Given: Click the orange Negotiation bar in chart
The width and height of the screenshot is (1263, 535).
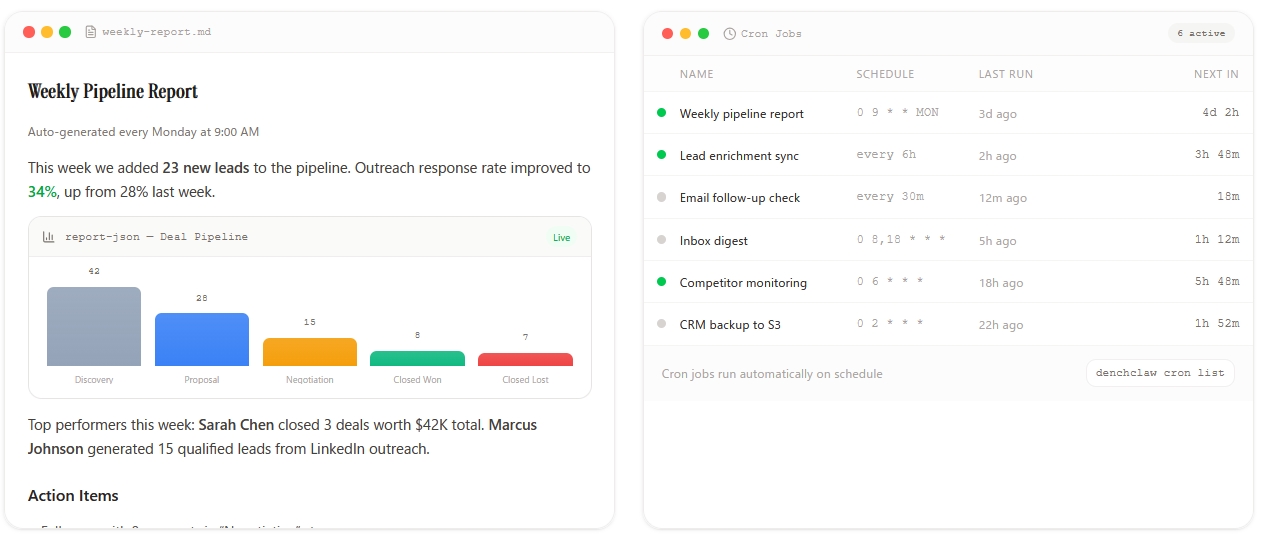Looking at the screenshot, I should tap(310, 352).
